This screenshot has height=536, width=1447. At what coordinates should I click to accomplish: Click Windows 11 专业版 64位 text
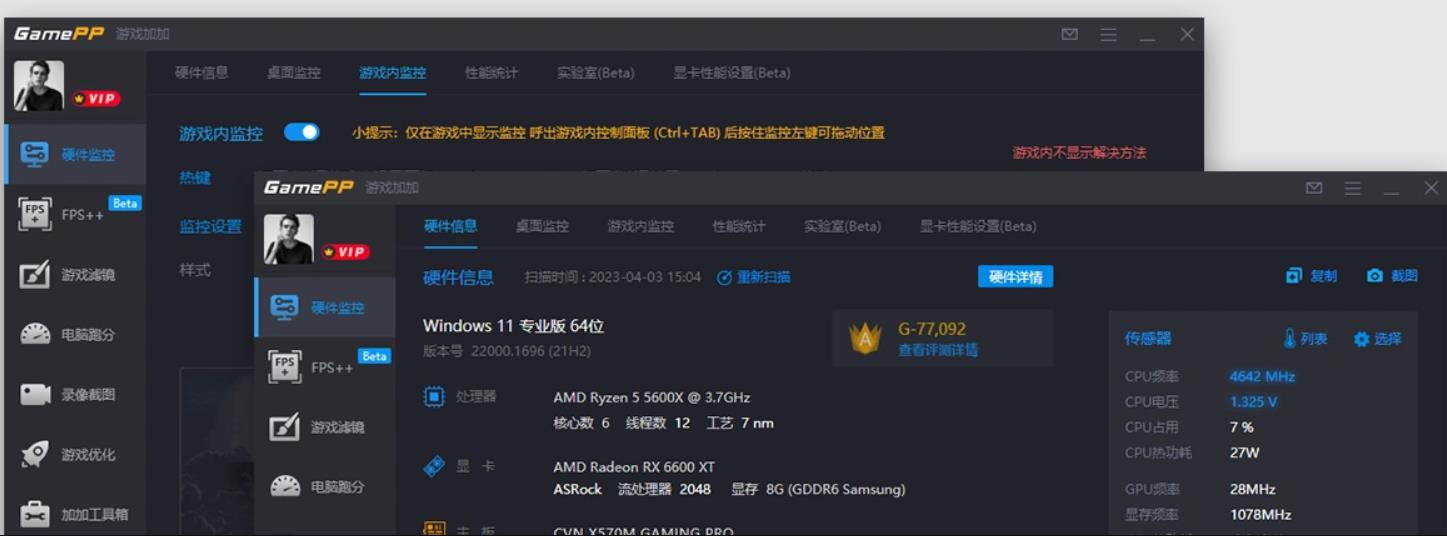(513, 326)
